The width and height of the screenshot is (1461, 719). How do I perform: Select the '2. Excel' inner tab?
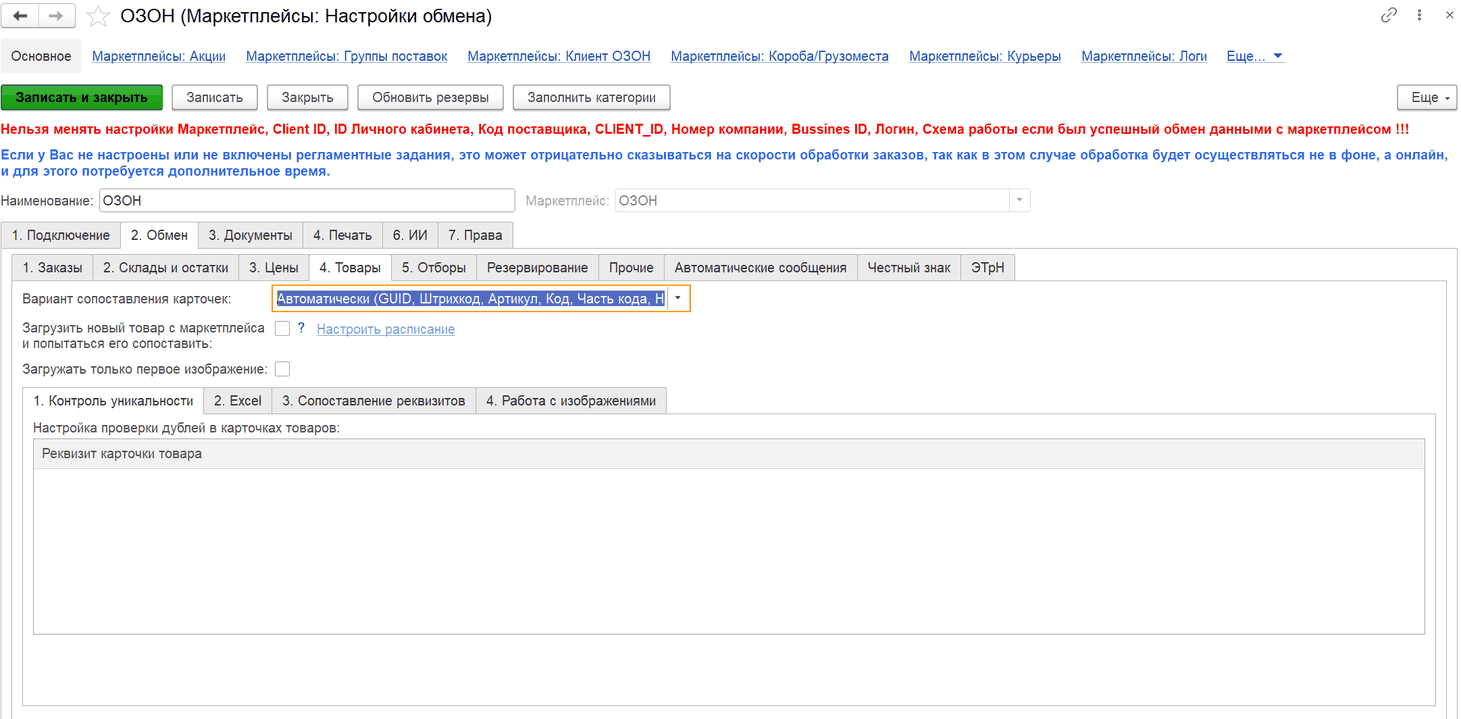pos(238,400)
